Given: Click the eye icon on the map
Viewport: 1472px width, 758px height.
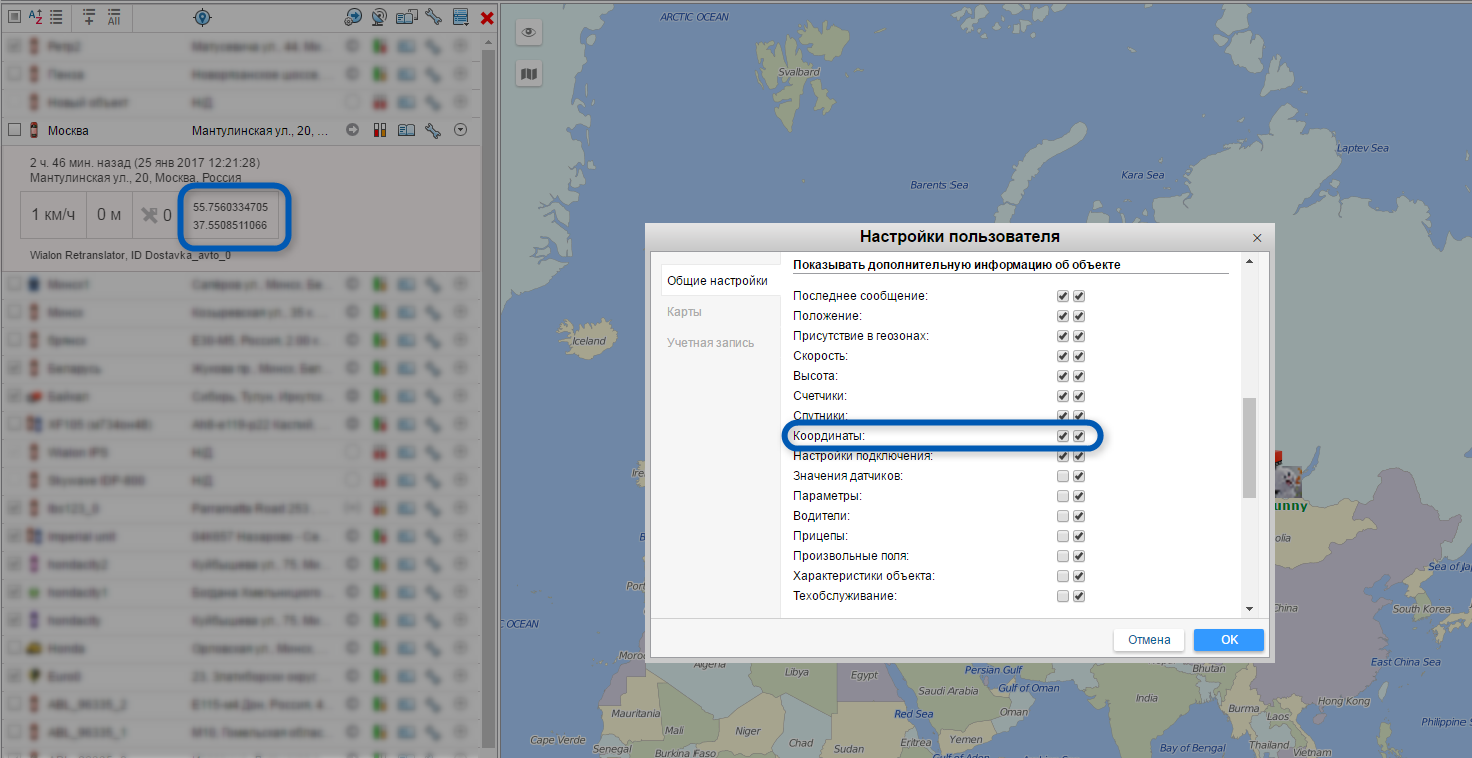Looking at the screenshot, I should pos(529,33).
